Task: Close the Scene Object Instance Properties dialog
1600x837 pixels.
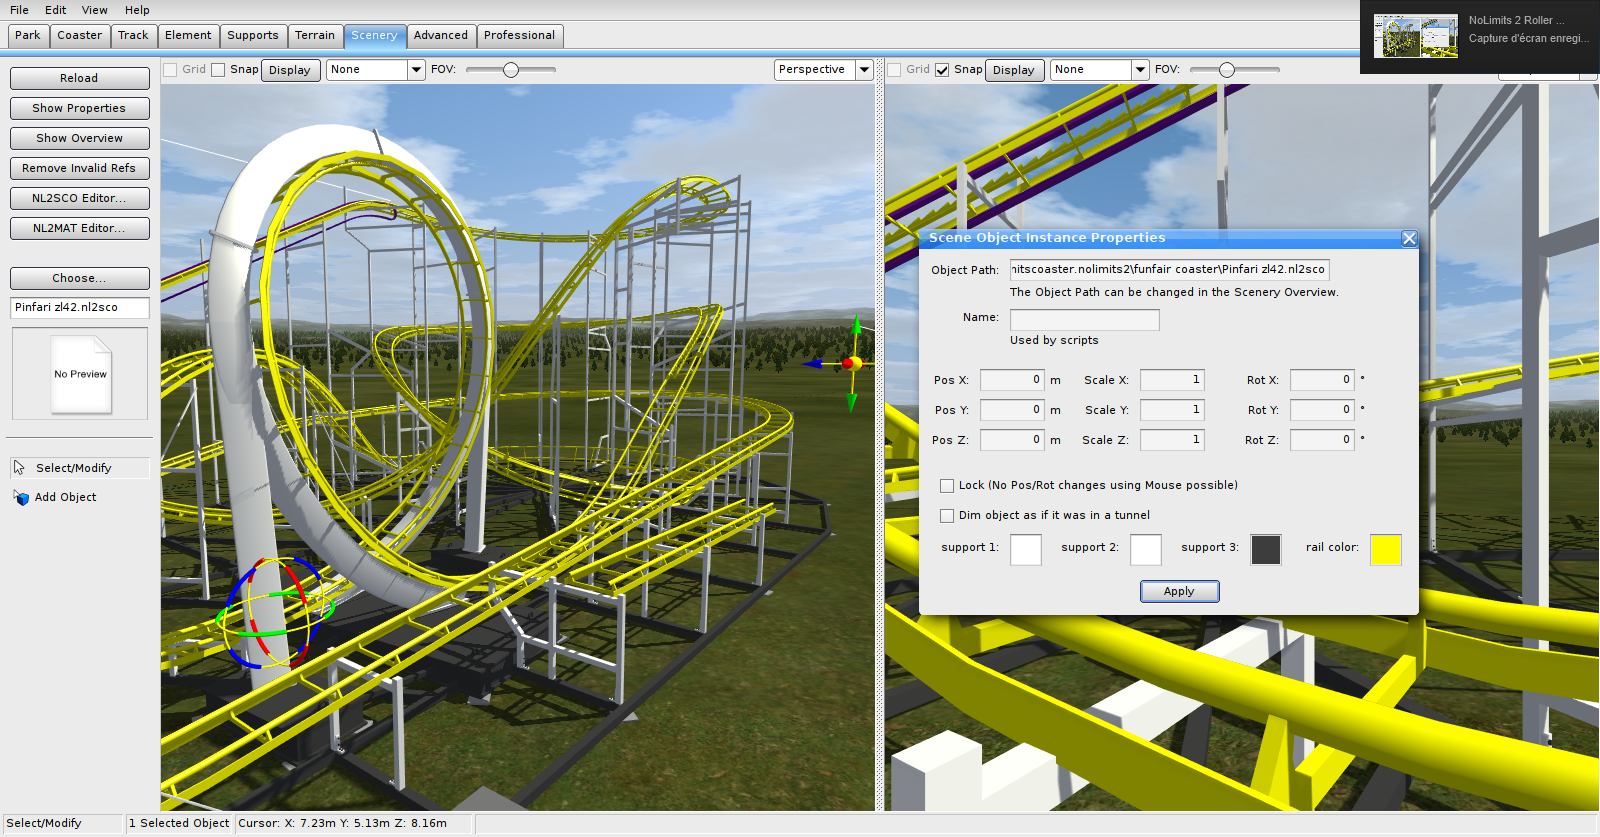Action: [x=1409, y=238]
